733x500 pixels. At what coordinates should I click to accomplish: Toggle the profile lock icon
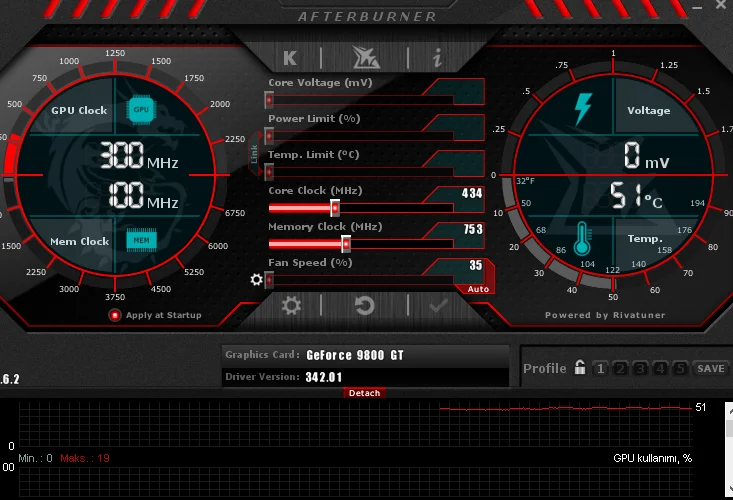pos(580,367)
